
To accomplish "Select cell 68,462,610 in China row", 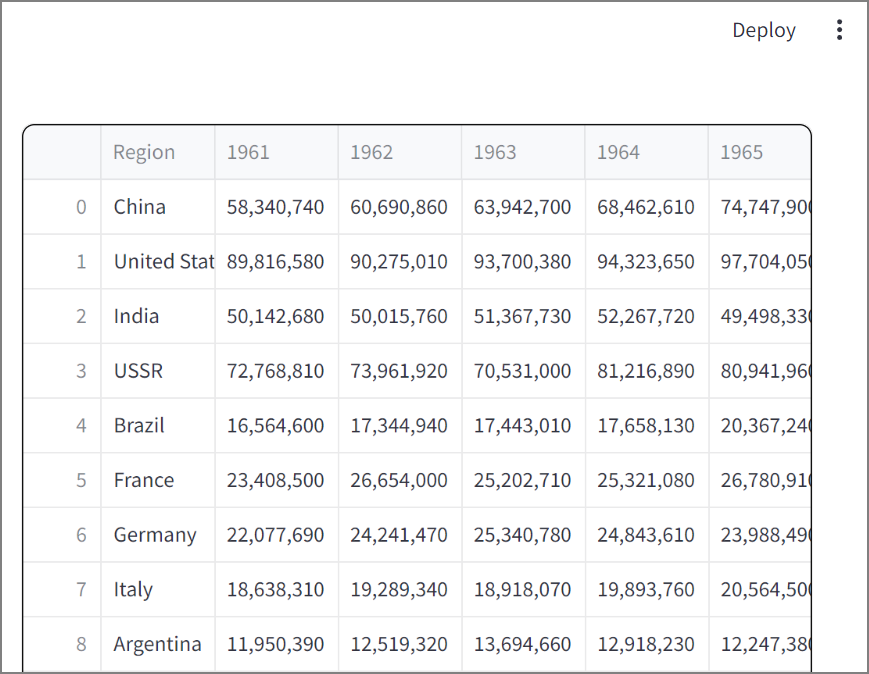I will click(x=647, y=207).
